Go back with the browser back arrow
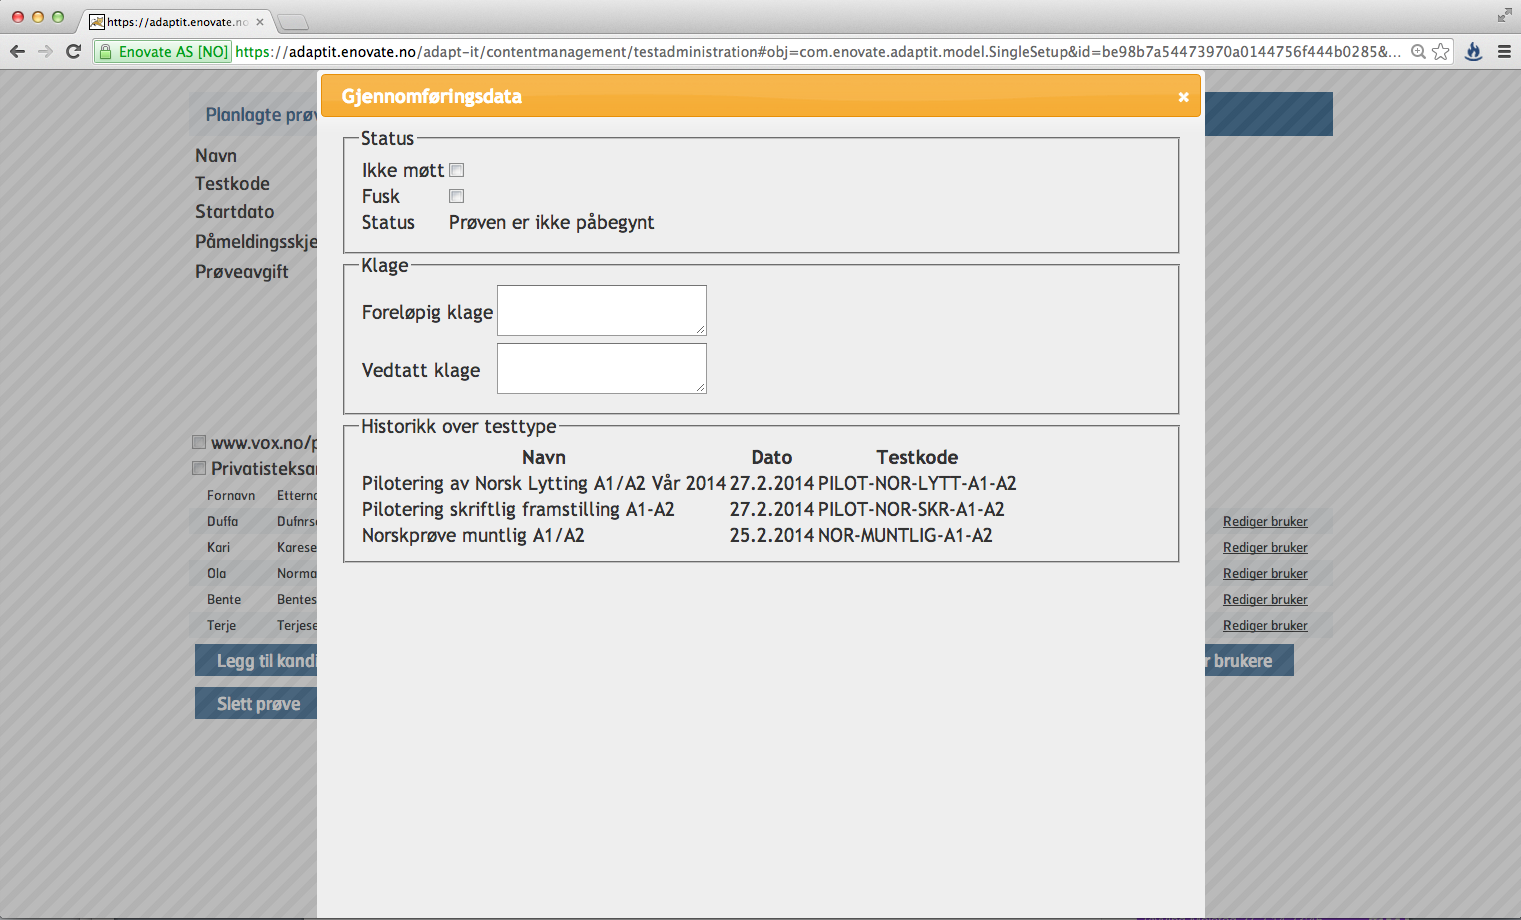 (17, 51)
